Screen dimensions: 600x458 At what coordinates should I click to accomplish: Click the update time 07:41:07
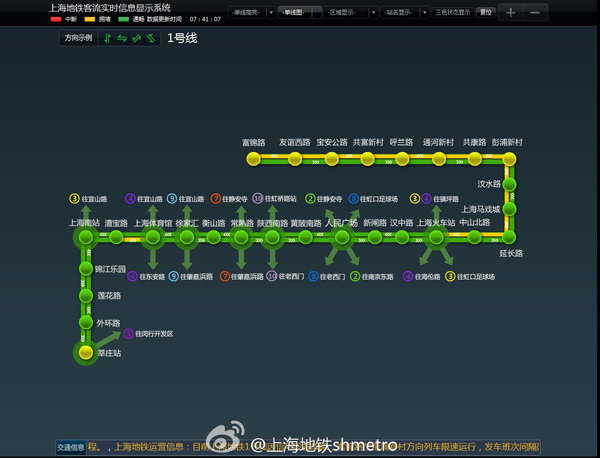click(205, 19)
